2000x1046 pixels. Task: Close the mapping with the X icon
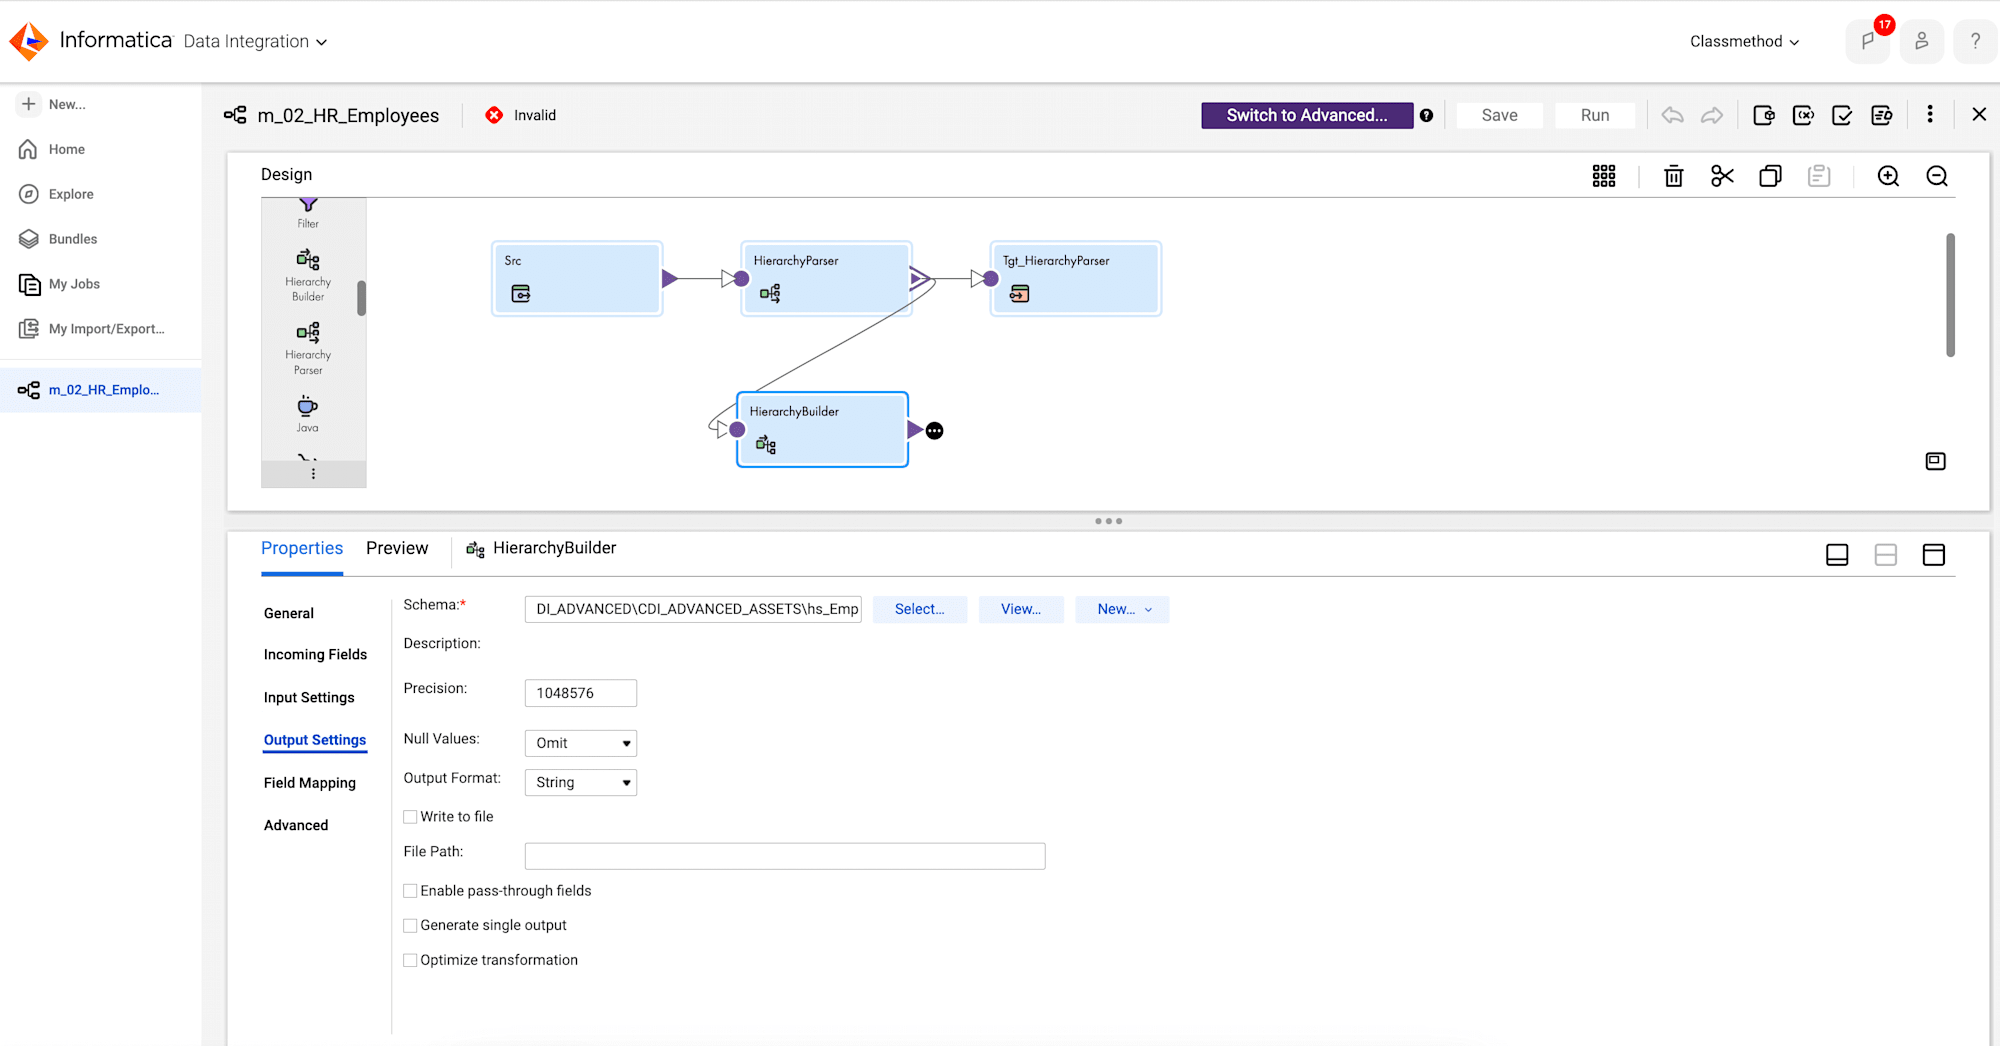pyautogui.click(x=1979, y=114)
